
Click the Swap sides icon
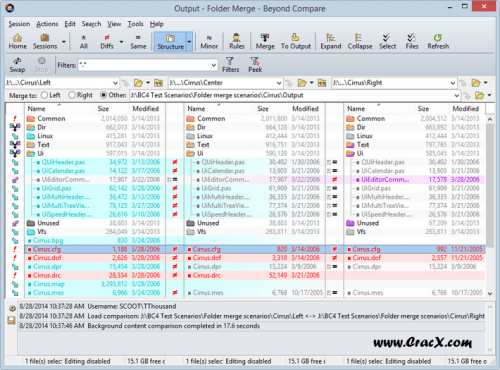(x=17, y=65)
